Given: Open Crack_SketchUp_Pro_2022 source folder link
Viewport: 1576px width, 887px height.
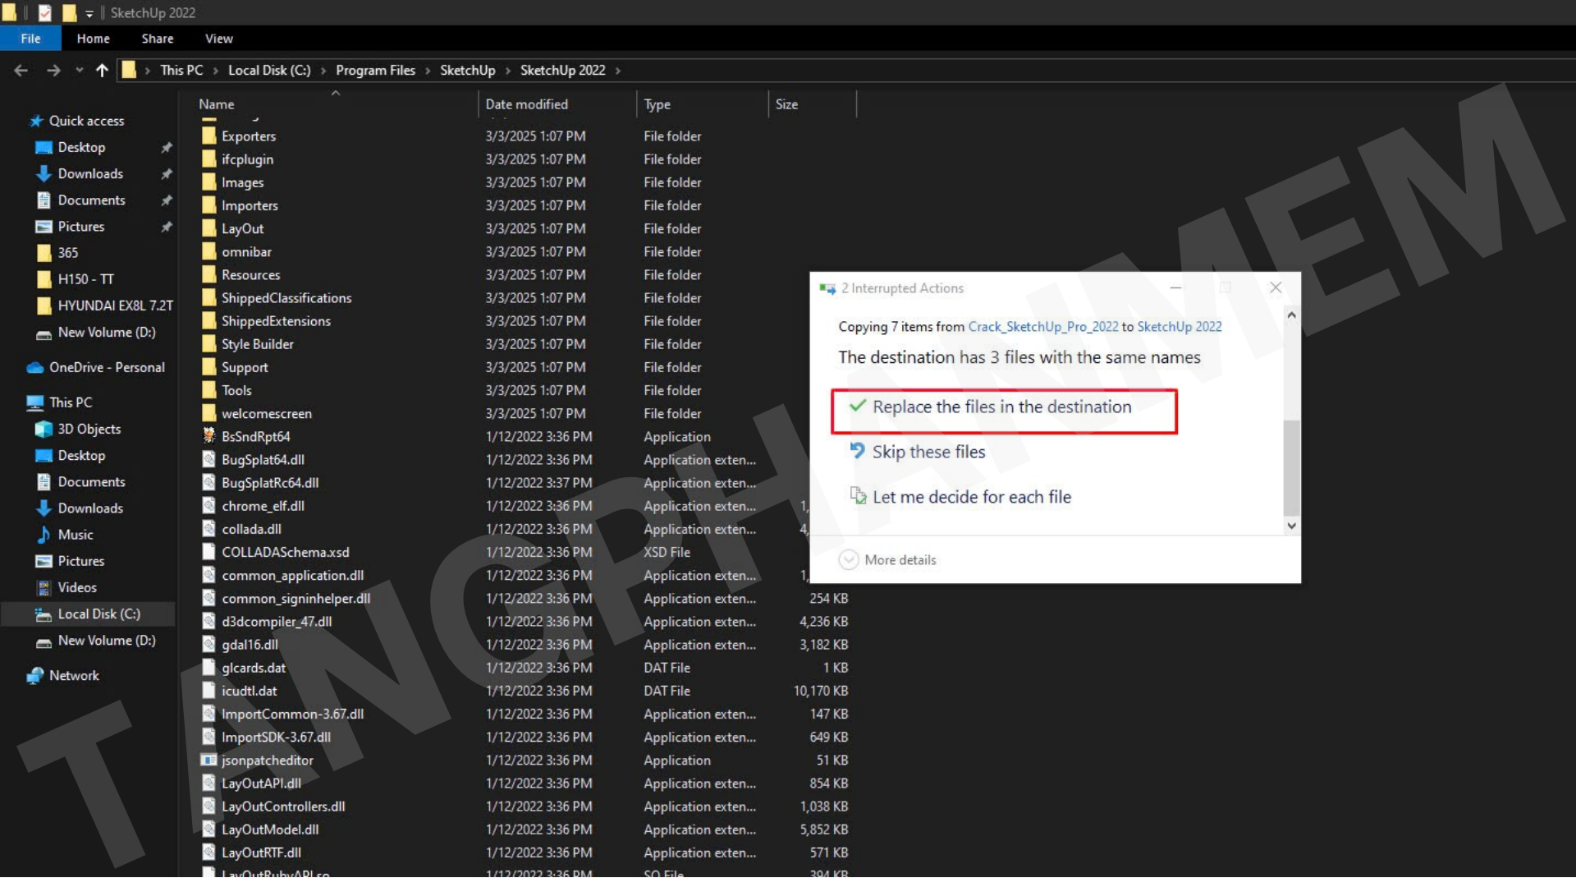Looking at the screenshot, I should 1043,327.
